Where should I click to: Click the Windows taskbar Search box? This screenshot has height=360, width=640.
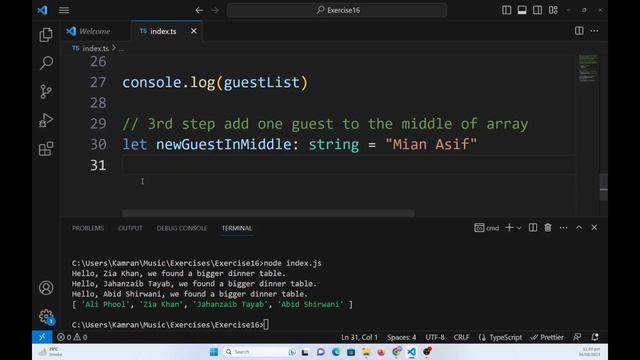click(x=260, y=352)
